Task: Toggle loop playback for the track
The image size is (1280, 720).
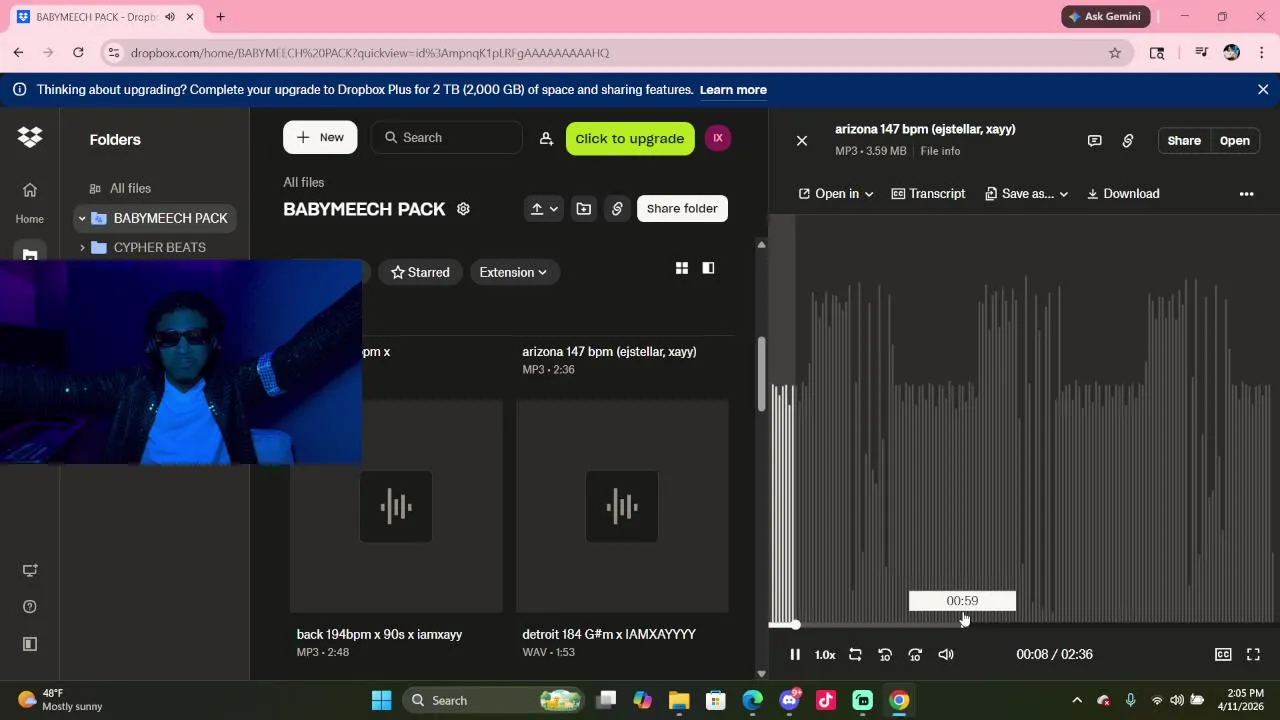Action: tap(855, 654)
